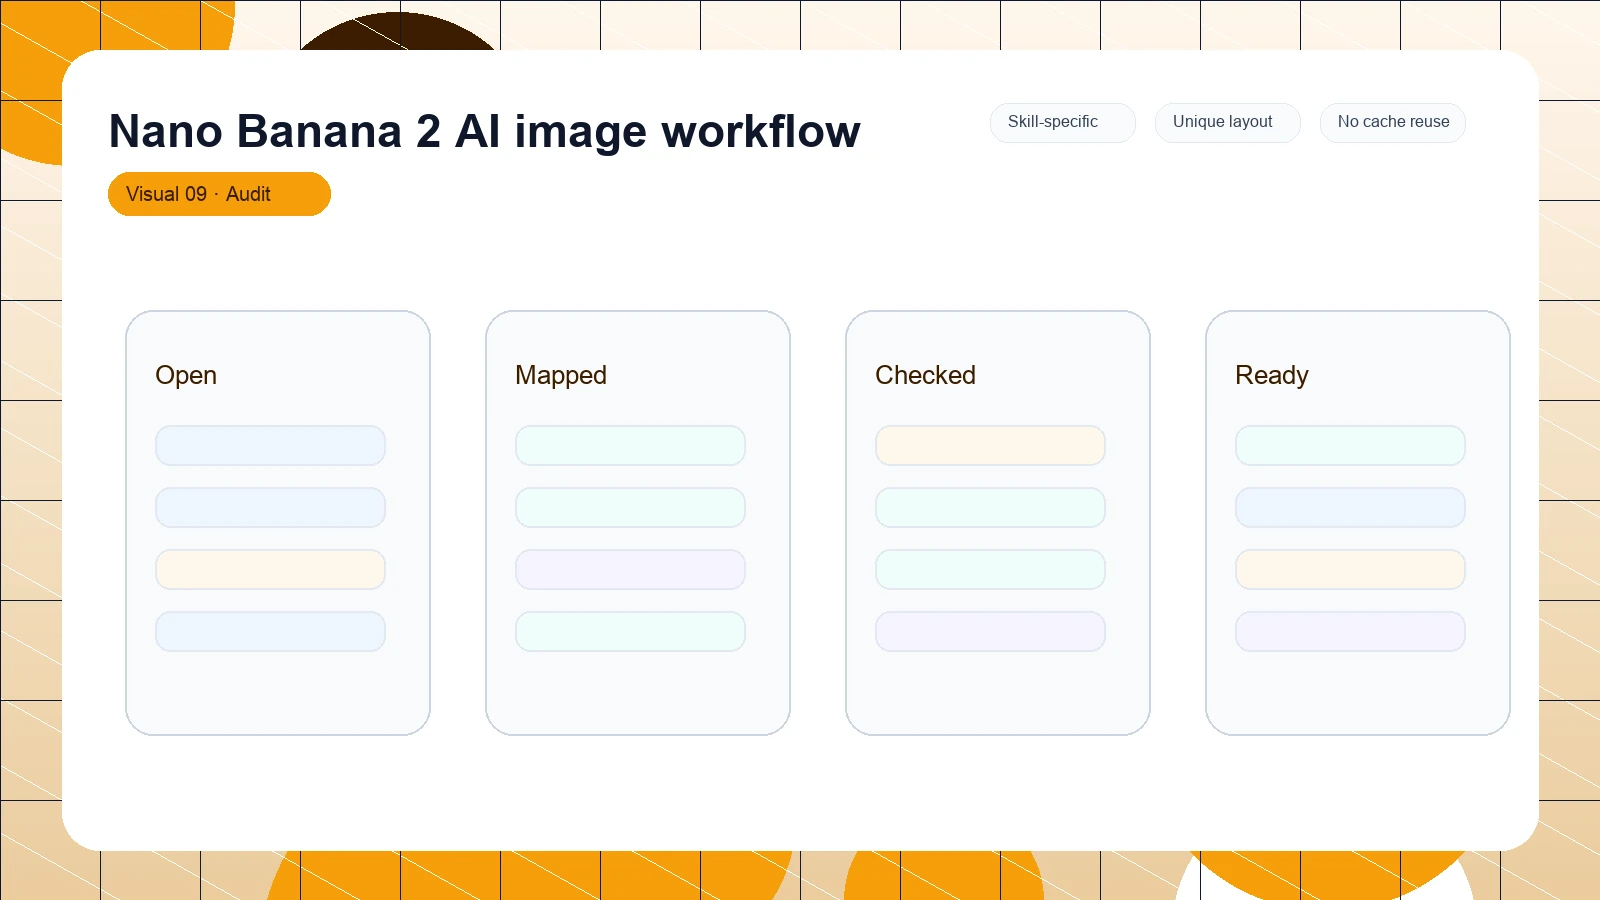Select the Unique layout tag
The image size is (1600, 900).
click(x=1227, y=122)
